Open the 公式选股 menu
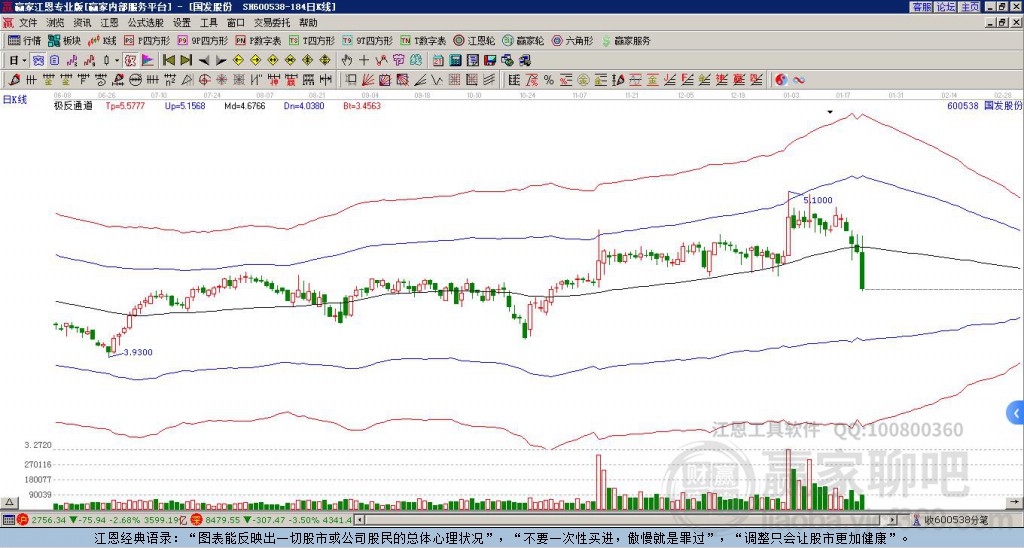The image size is (1024, 548). coord(146,23)
